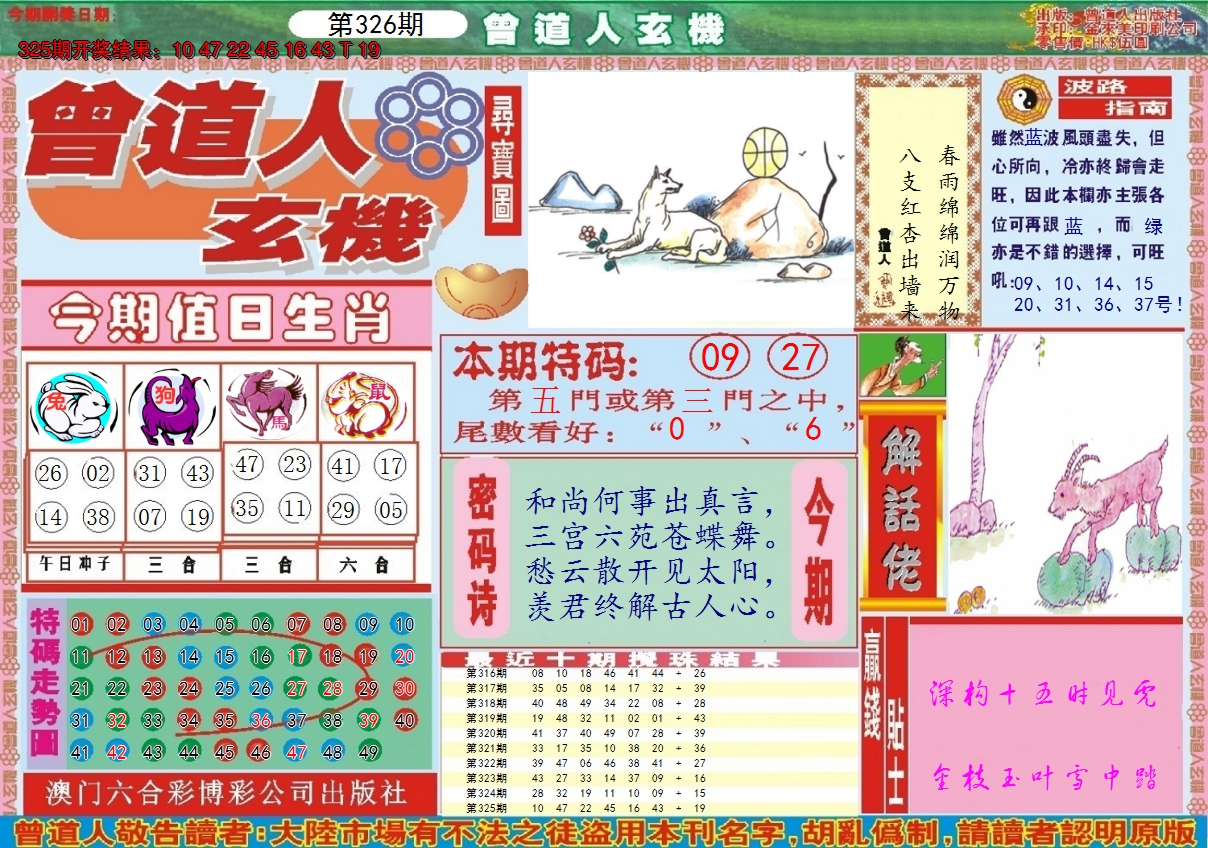Select circled special number 09
The image size is (1208, 848).
[720, 358]
